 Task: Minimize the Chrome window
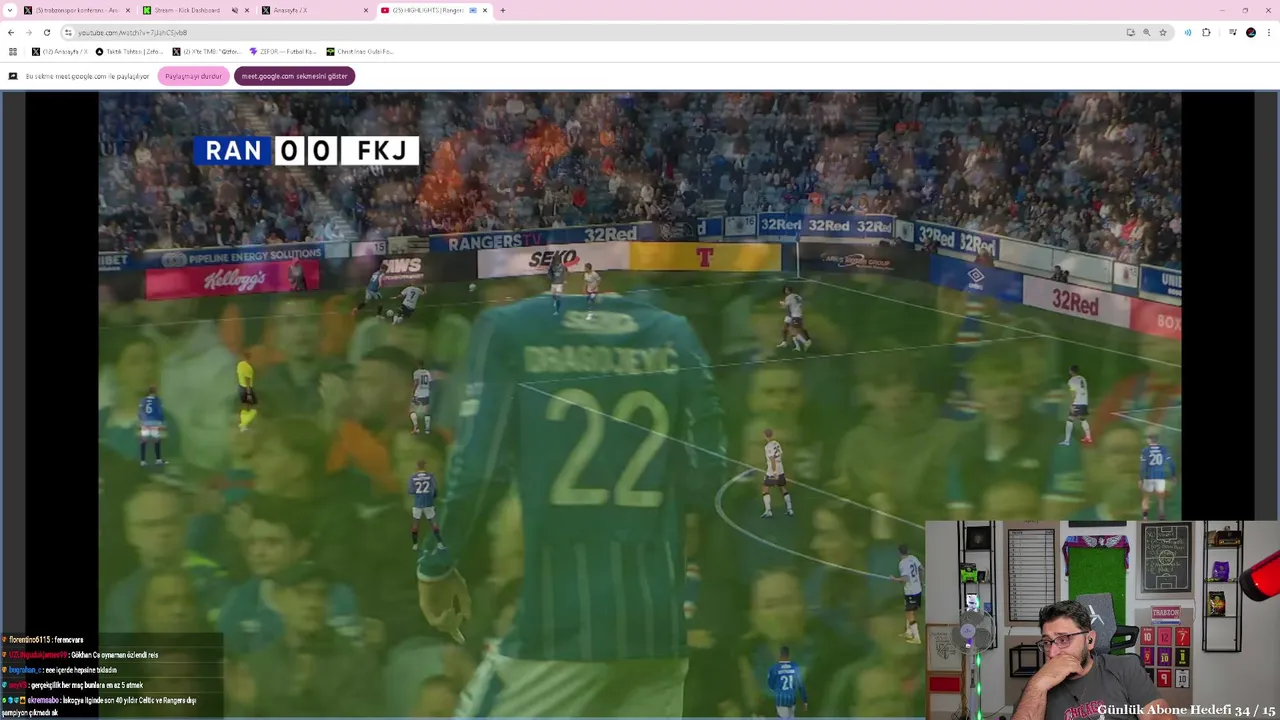[1222, 10]
